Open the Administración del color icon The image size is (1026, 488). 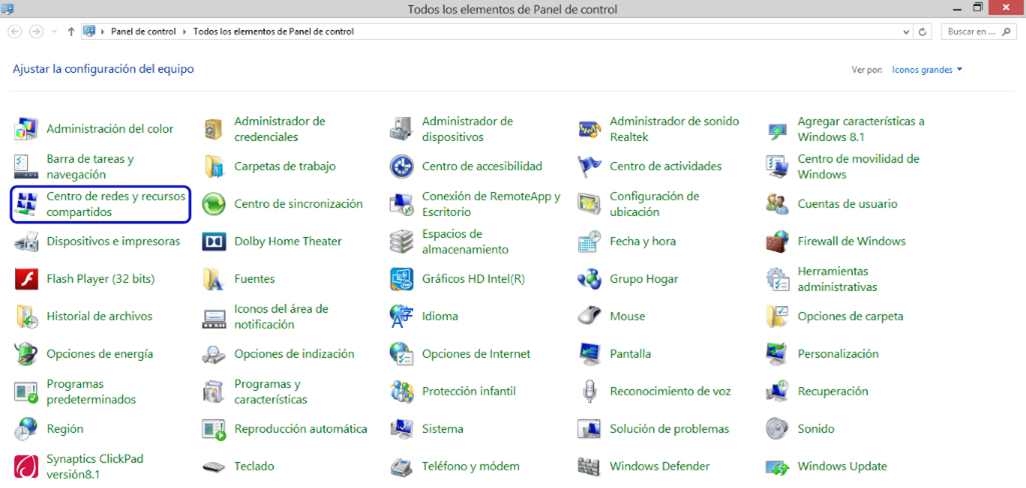[x=26, y=130]
